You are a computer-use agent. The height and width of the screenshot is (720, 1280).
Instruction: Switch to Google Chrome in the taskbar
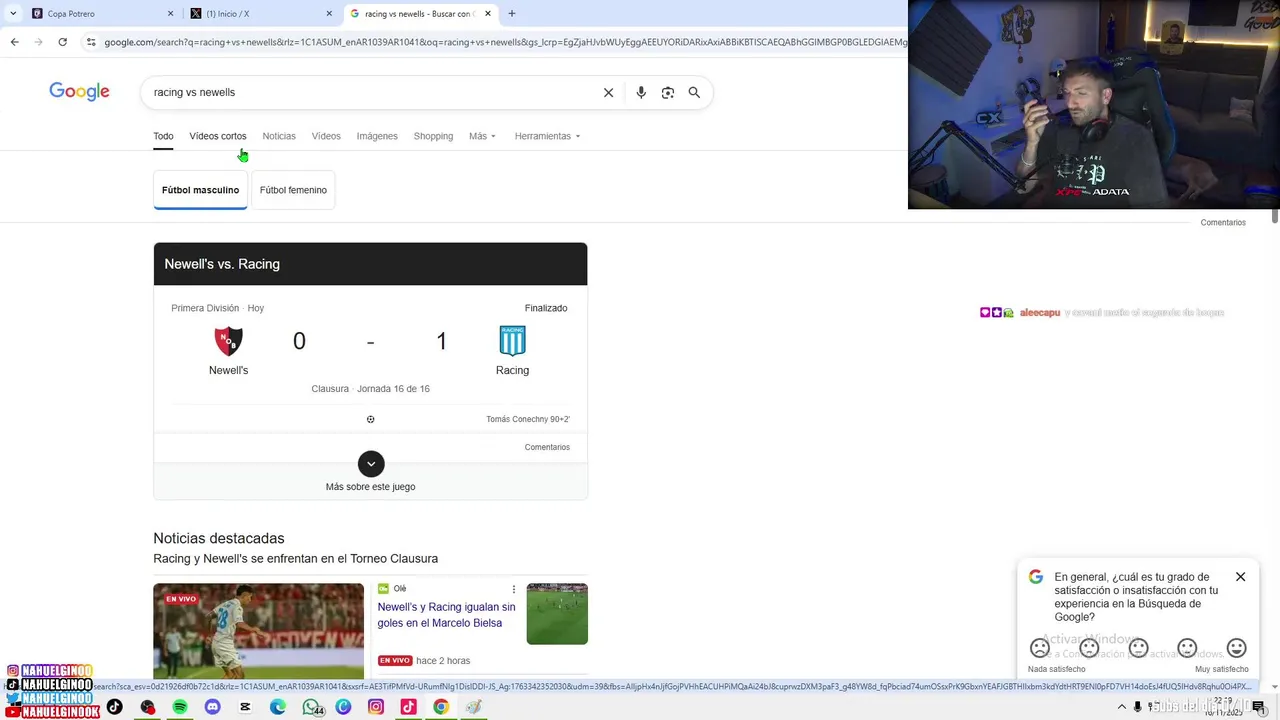point(441,707)
